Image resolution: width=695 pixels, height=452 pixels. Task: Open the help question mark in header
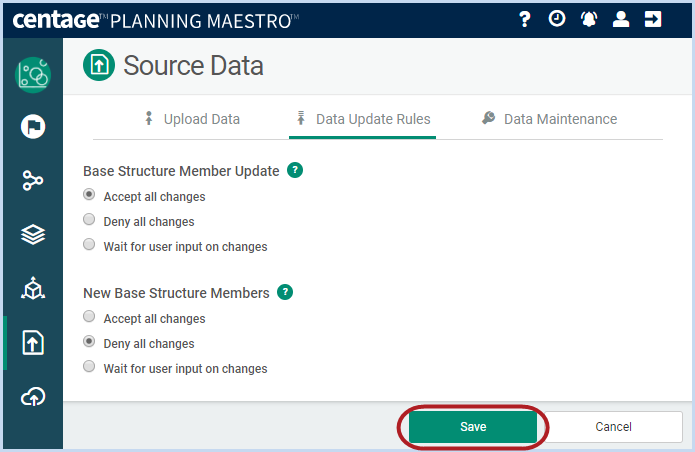click(x=525, y=19)
